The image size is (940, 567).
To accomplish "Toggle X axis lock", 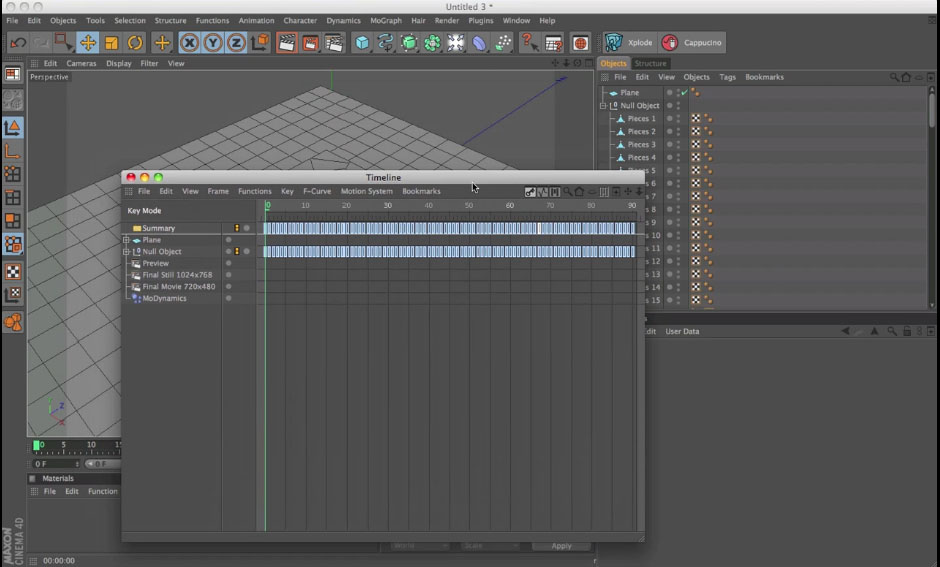I will [x=189, y=43].
